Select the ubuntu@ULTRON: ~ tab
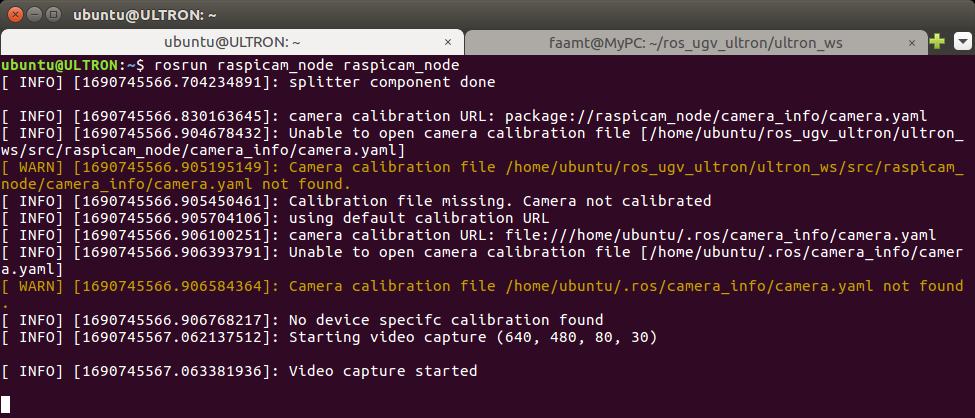This screenshot has height=418, width=975. 232,43
